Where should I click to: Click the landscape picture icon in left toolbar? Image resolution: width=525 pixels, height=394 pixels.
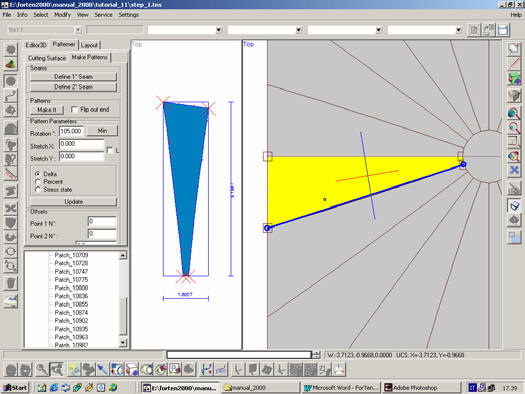click(x=11, y=301)
